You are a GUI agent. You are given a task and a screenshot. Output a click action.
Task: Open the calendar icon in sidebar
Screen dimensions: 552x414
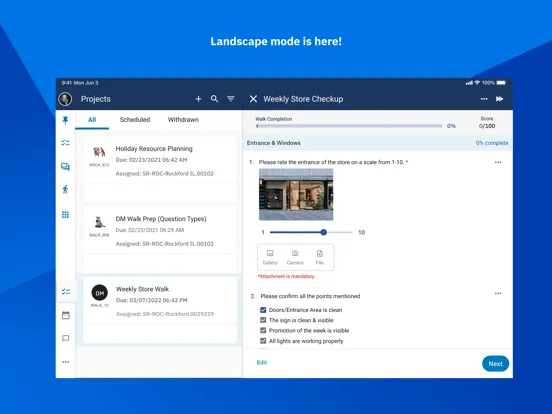pyautogui.click(x=65, y=315)
